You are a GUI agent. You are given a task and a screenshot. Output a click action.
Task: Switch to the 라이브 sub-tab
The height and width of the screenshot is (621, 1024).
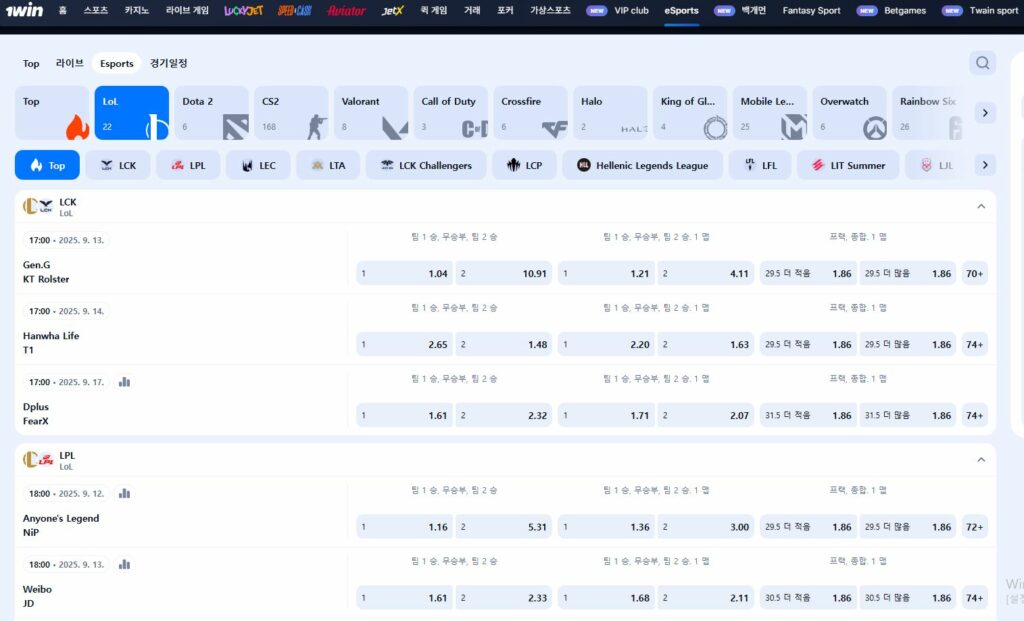[x=69, y=63]
